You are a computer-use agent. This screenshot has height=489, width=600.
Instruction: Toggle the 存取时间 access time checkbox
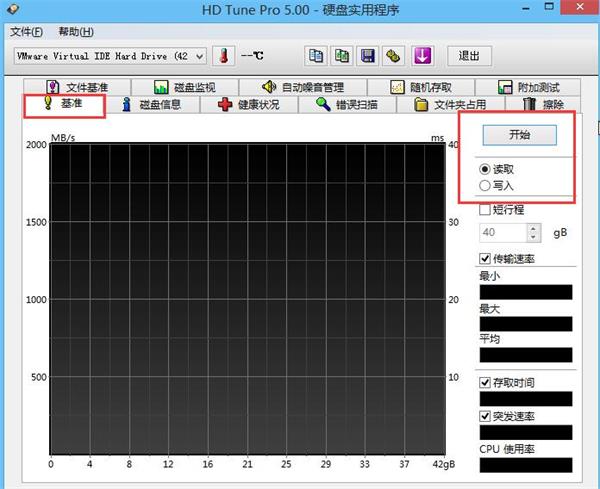point(485,383)
